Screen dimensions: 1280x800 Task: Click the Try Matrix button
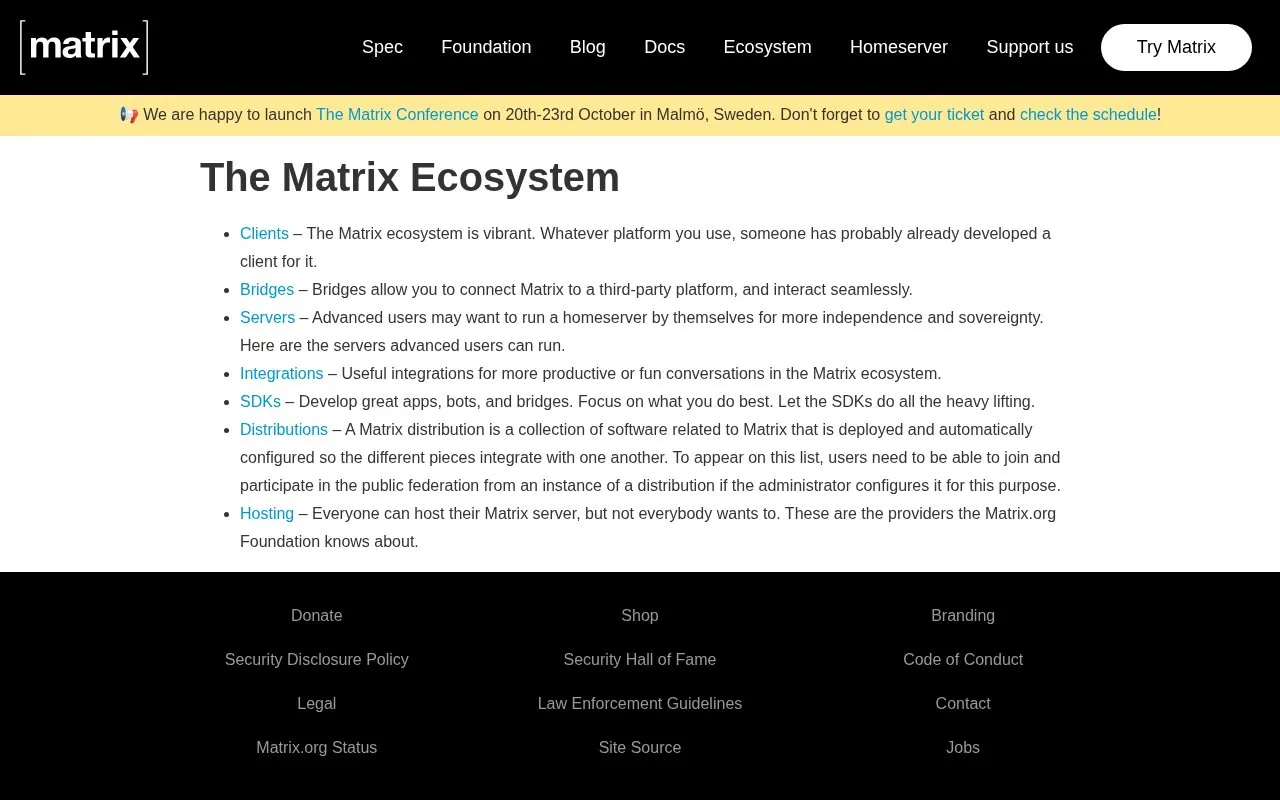(x=1176, y=47)
